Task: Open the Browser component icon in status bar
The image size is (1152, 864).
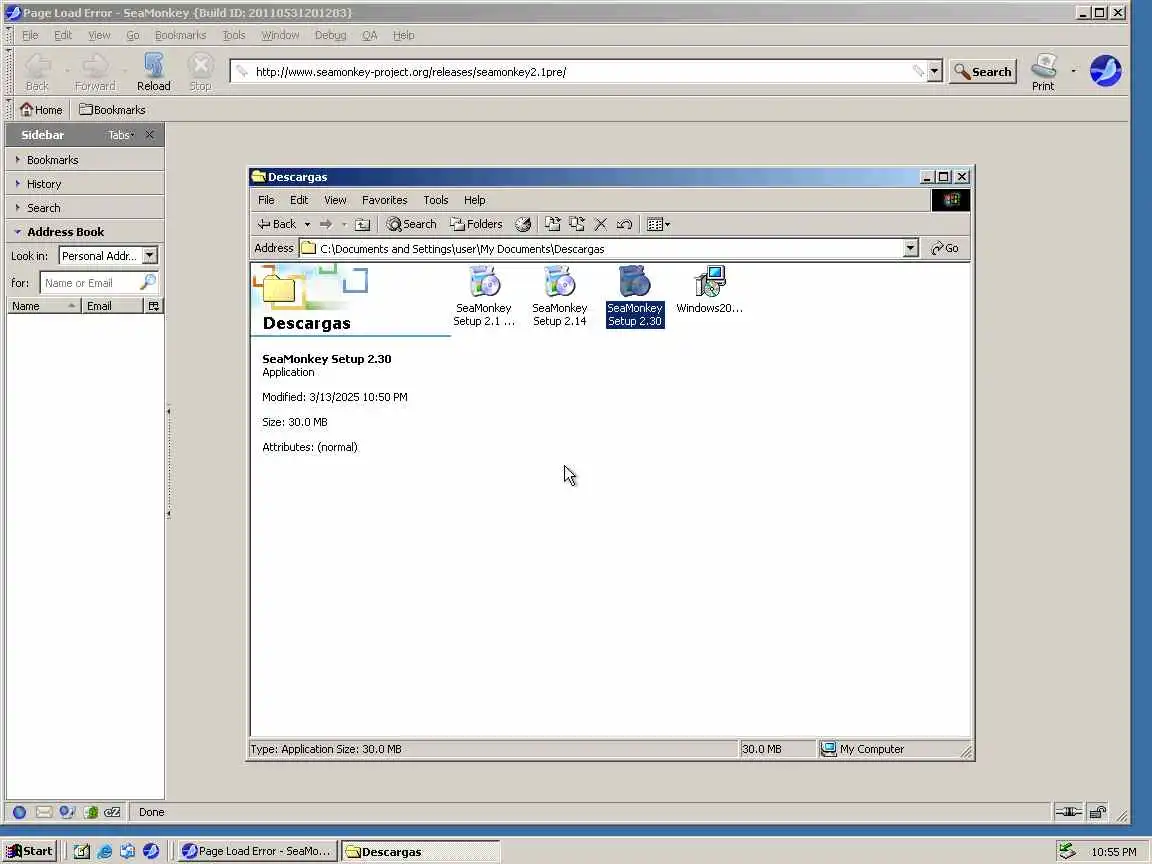Action: [19, 812]
